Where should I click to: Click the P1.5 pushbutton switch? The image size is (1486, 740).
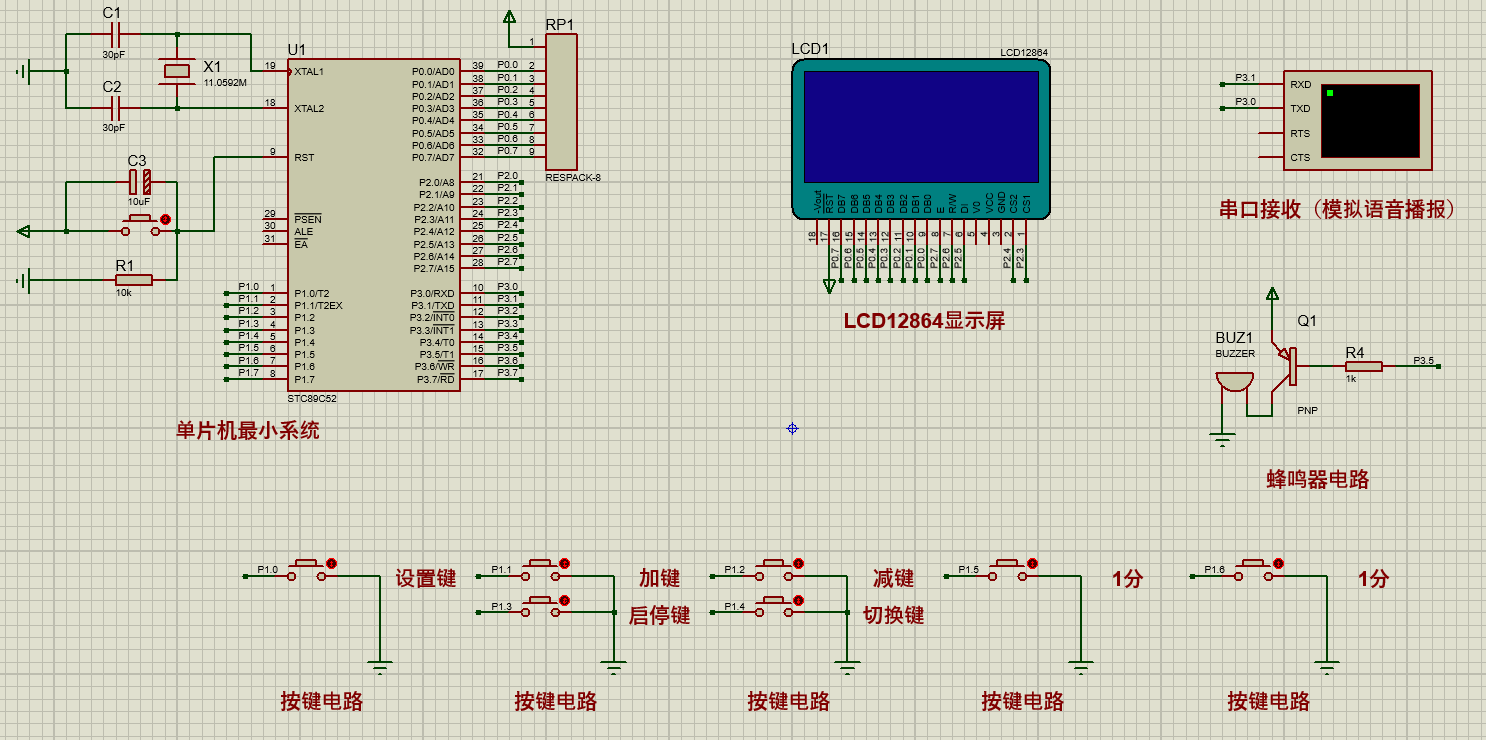[1009, 571]
